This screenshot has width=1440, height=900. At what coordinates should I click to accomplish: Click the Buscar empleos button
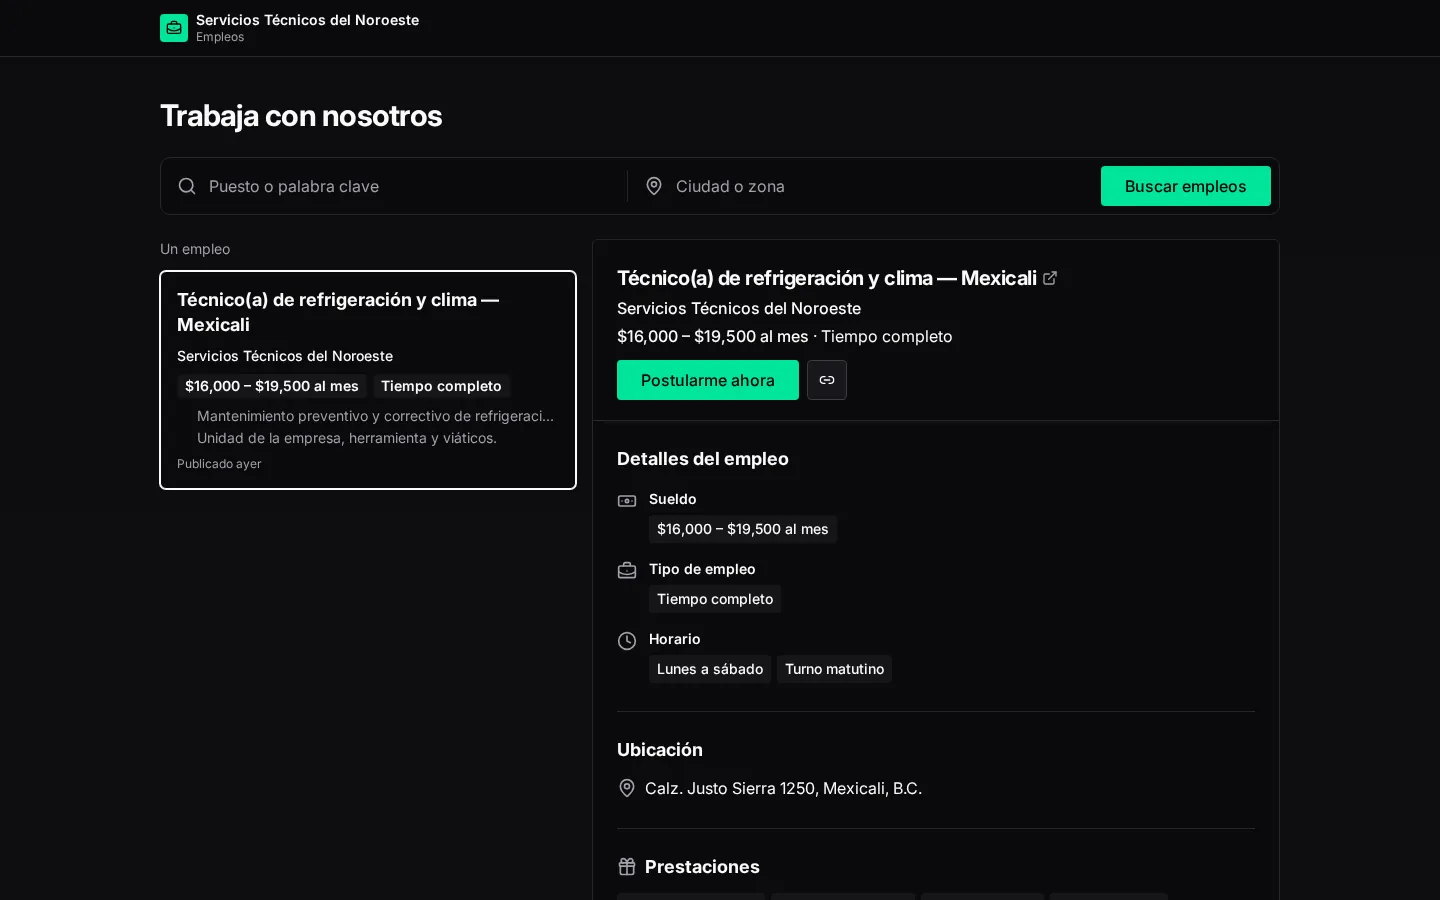point(1186,186)
